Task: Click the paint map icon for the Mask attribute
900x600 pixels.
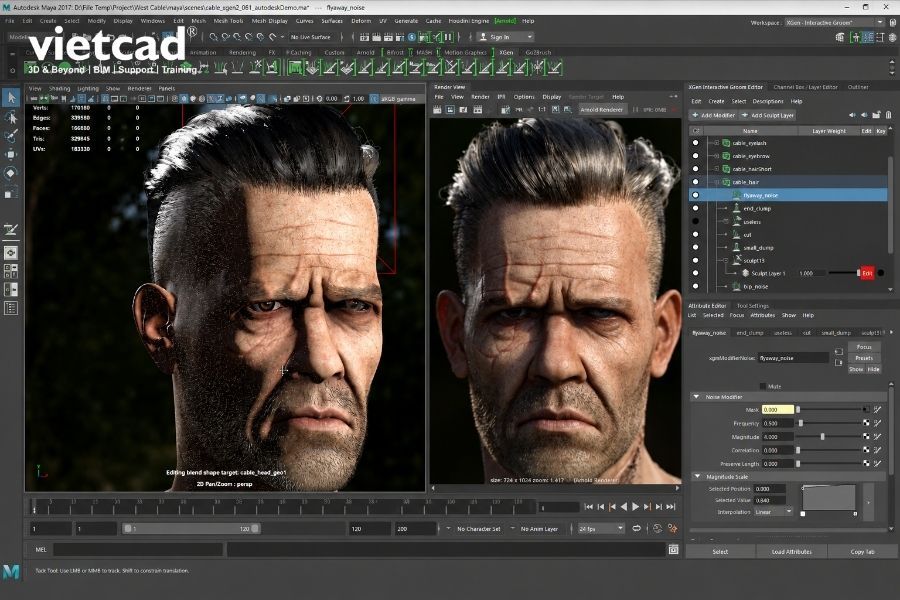Action: click(878, 409)
